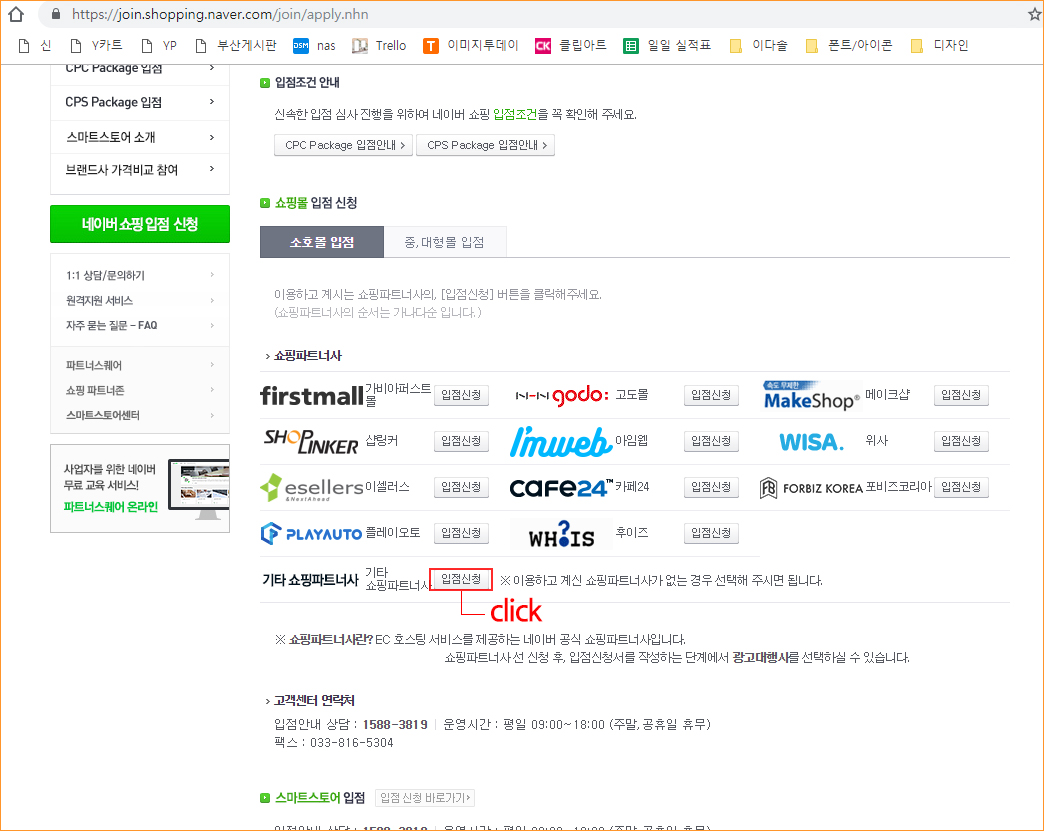Click the WISA logo
The width and height of the screenshot is (1044, 831).
812,441
